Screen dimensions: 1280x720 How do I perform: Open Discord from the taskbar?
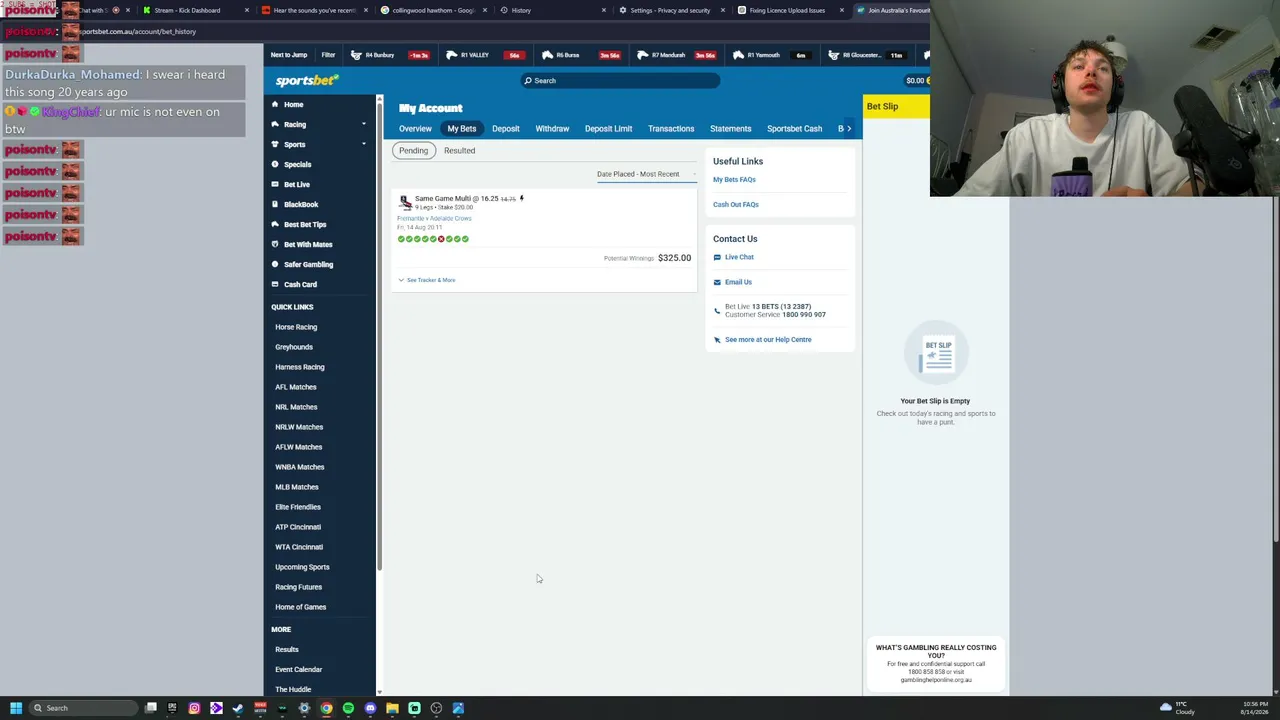pyautogui.click(x=370, y=708)
